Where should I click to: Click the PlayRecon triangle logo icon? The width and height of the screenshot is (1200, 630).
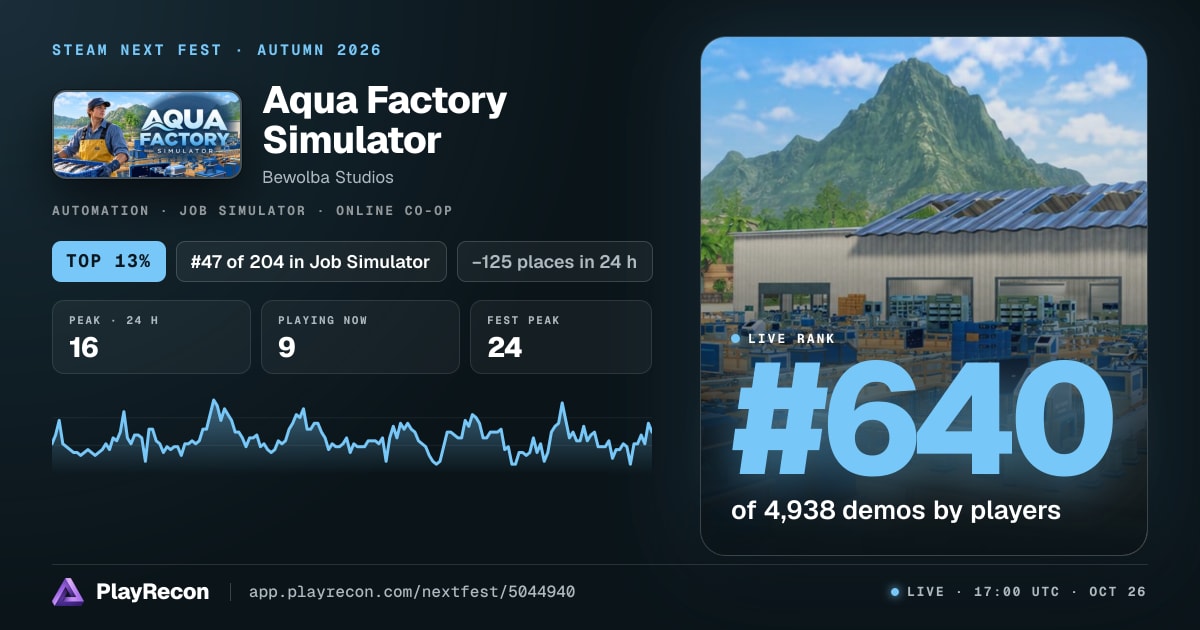68,592
